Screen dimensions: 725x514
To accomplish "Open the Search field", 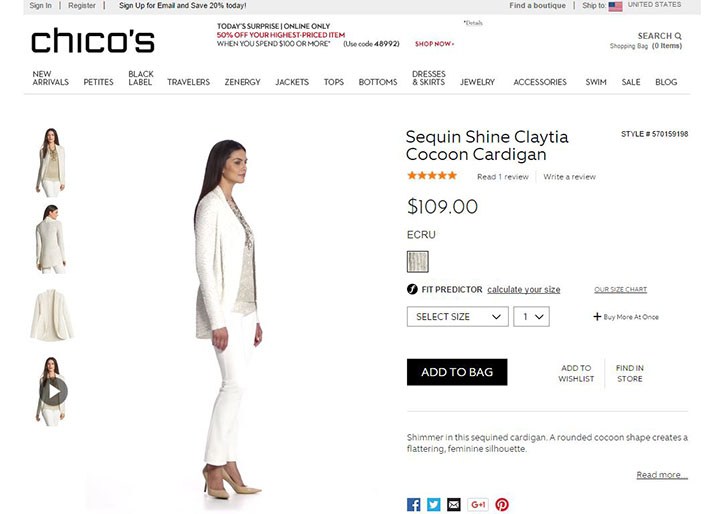I will [x=659, y=36].
